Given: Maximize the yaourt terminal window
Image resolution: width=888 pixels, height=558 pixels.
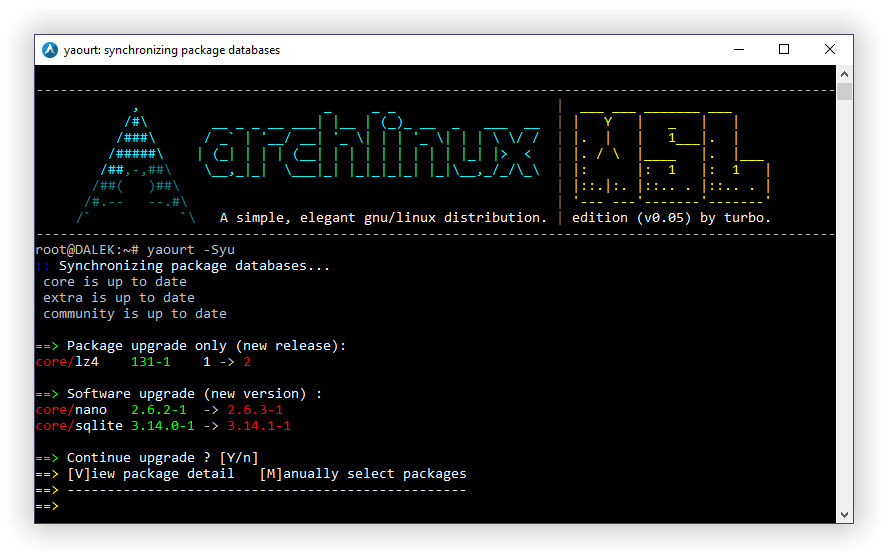Looking at the screenshot, I should 784,49.
